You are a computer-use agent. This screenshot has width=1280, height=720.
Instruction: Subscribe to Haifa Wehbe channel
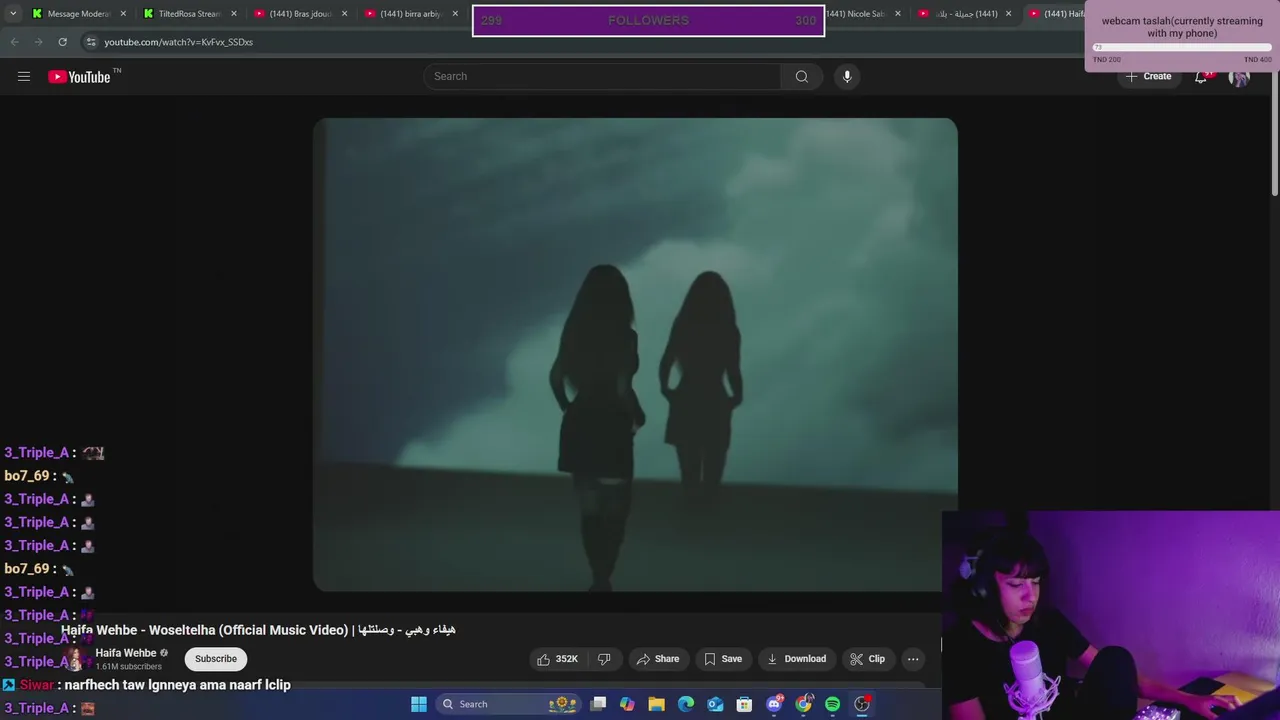click(x=216, y=659)
